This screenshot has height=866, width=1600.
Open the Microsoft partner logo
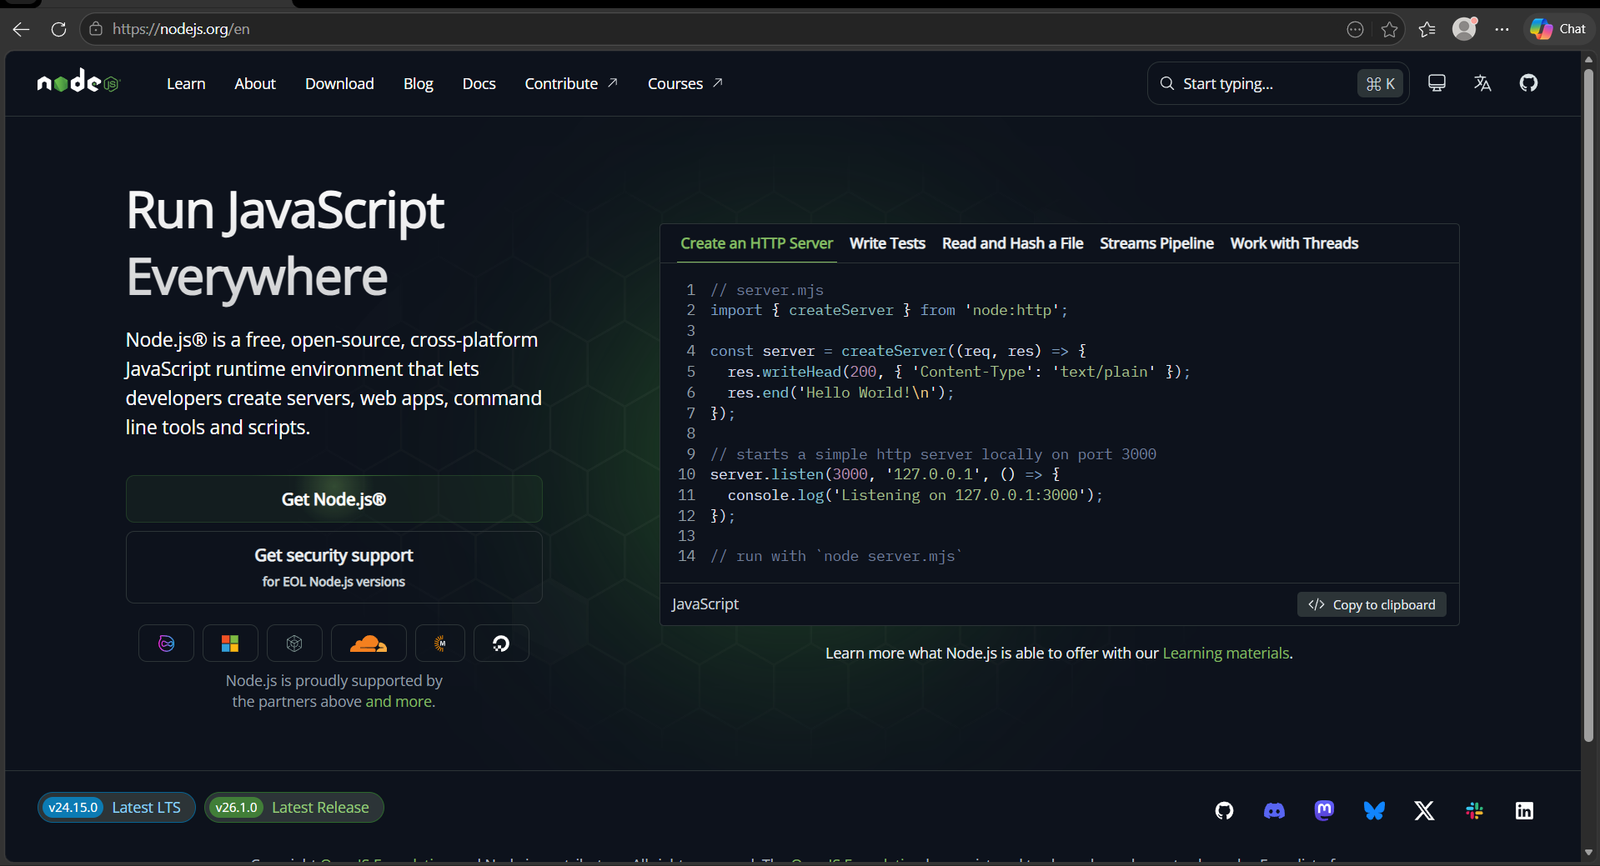[x=230, y=643]
